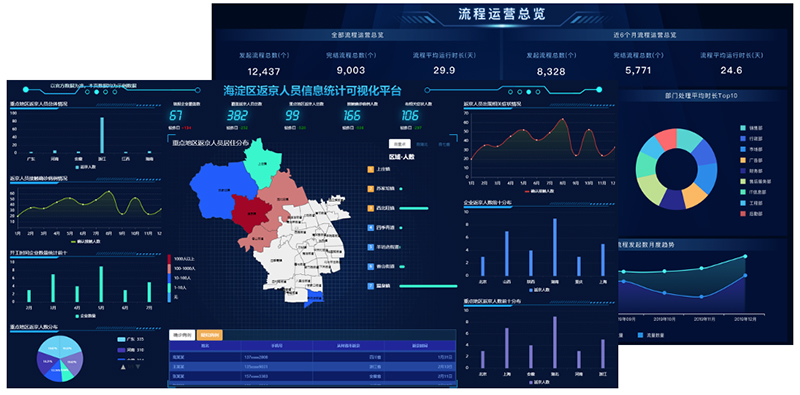
Task: Click the pie legend up arrow pager
Action: (x=122, y=366)
